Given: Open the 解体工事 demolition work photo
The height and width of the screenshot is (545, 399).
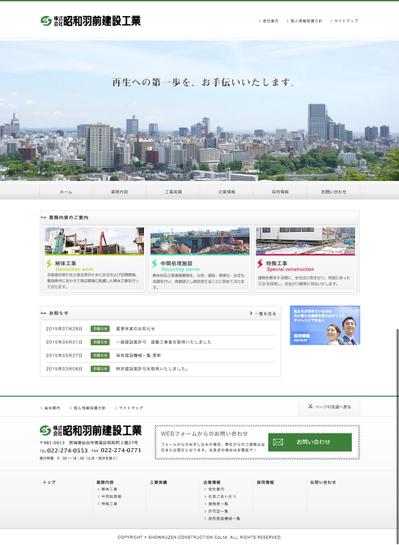Looking at the screenshot, I should (x=94, y=241).
